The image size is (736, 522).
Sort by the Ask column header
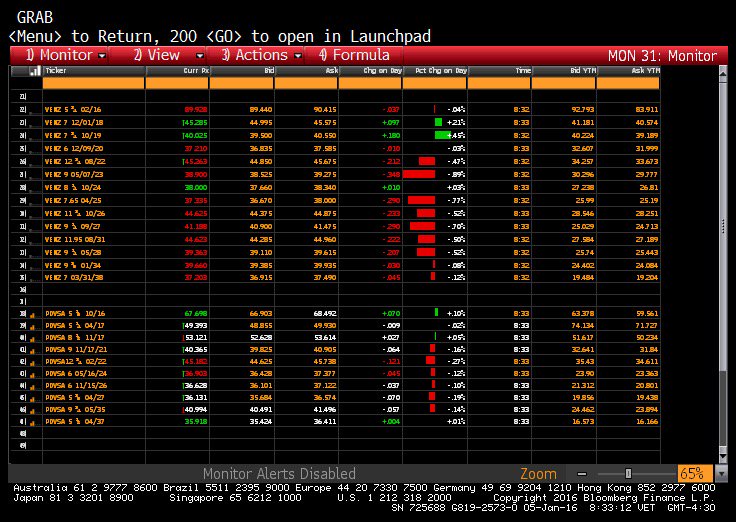click(x=306, y=71)
